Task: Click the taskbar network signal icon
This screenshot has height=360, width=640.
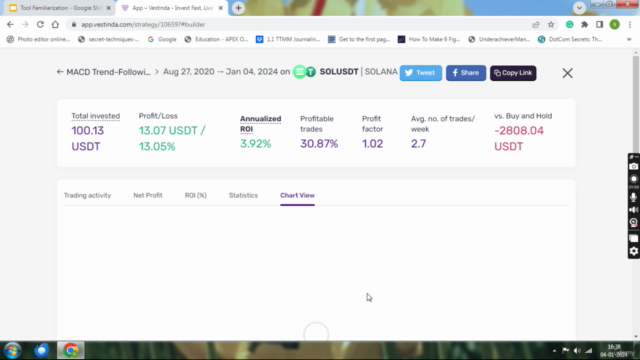Action: tap(589, 351)
